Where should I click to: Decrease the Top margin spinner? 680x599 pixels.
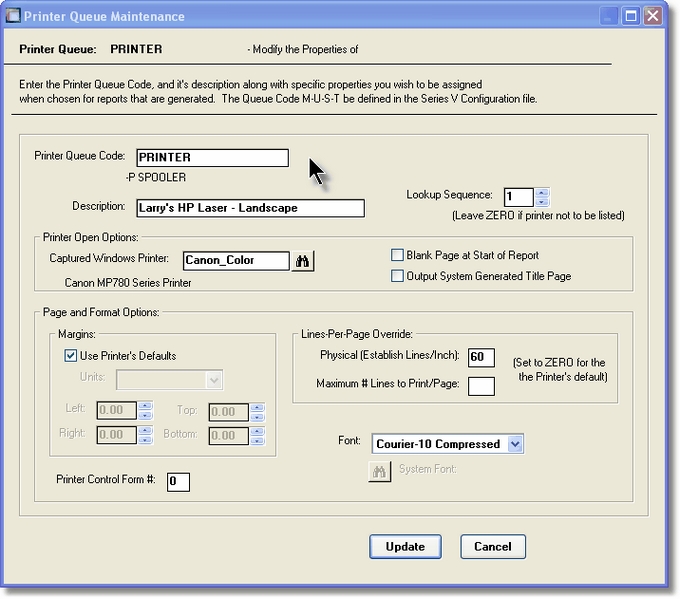click(x=258, y=417)
